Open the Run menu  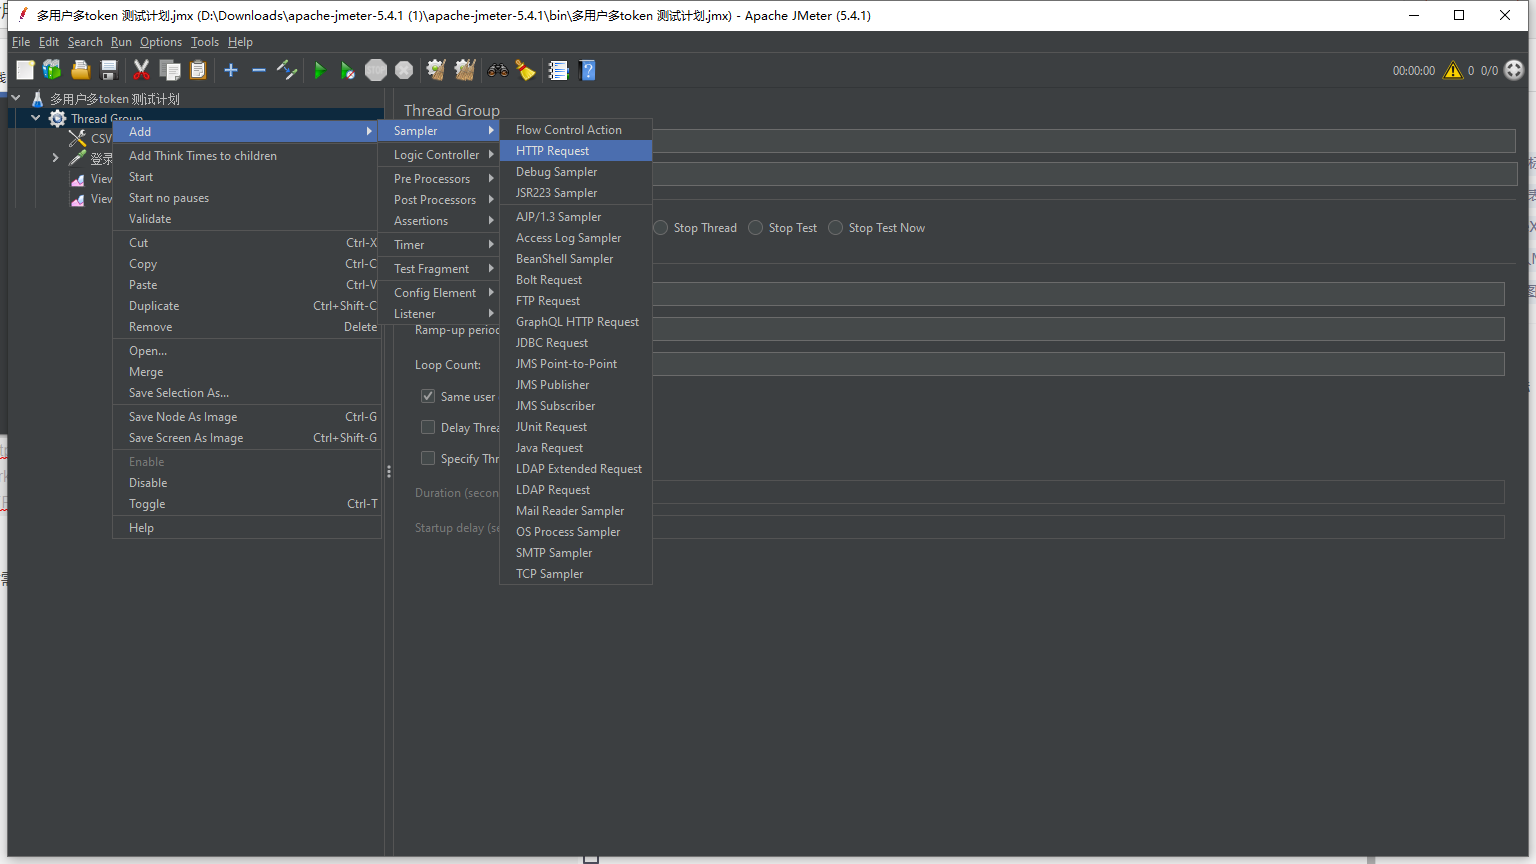[x=121, y=42]
